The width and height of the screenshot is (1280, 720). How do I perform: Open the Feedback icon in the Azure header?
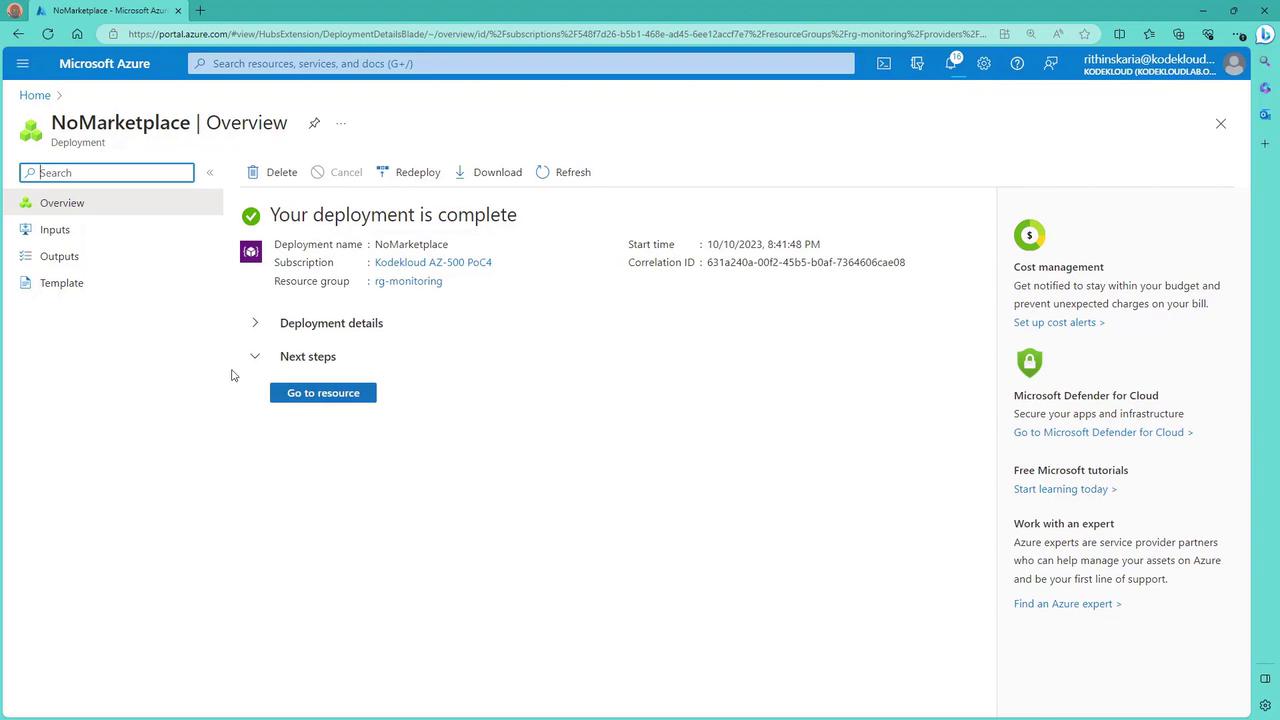[x=1050, y=63]
